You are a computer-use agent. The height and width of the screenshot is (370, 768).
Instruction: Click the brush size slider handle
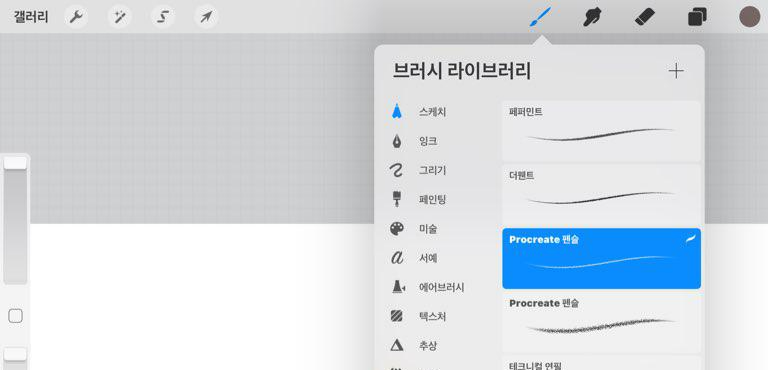(15, 163)
